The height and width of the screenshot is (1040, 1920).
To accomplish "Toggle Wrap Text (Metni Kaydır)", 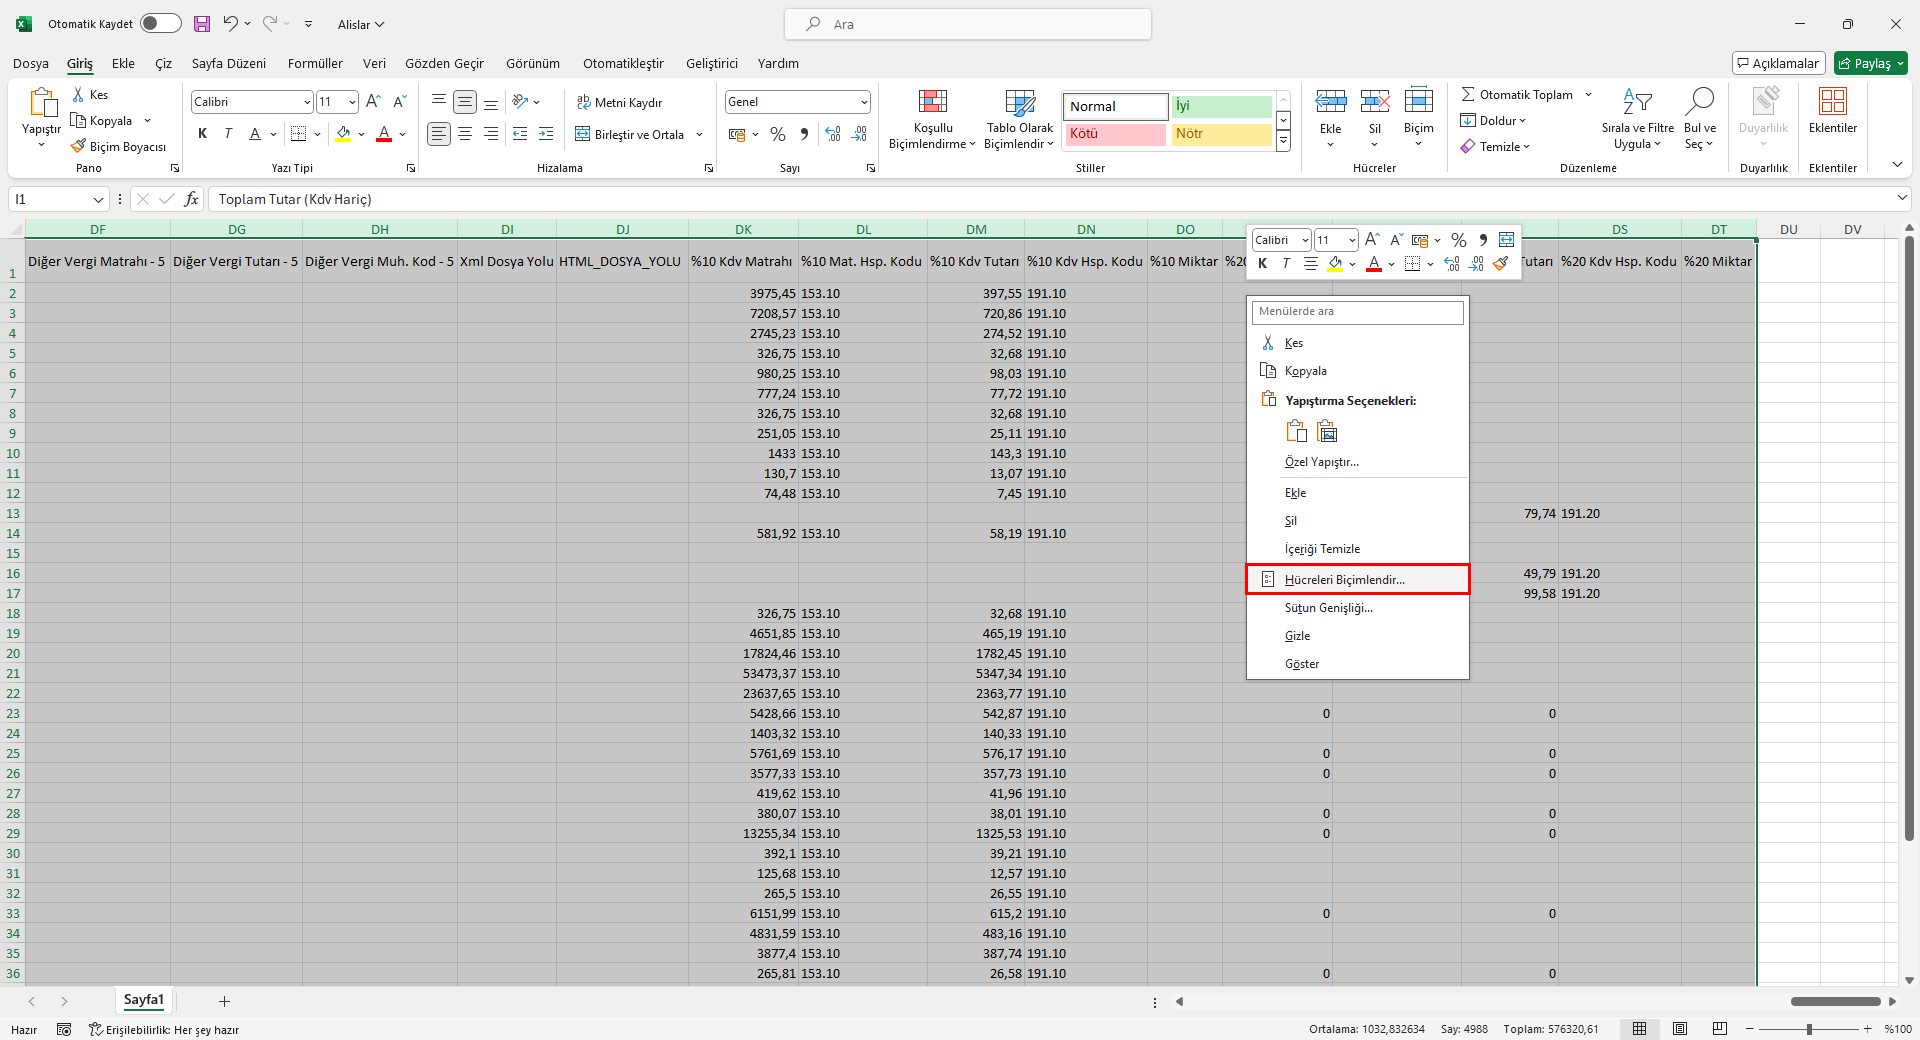I will pos(620,102).
